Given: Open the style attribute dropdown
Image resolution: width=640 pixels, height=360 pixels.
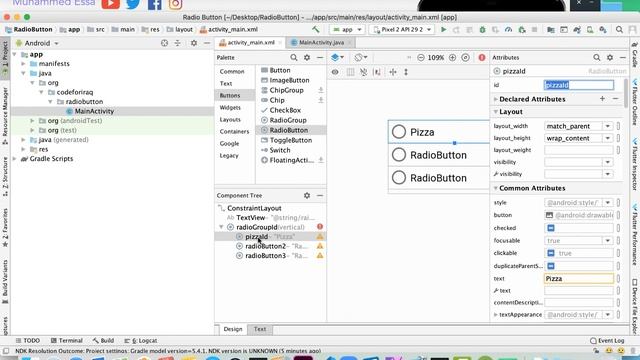Looking at the screenshot, I should pyautogui.click(x=608, y=202).
